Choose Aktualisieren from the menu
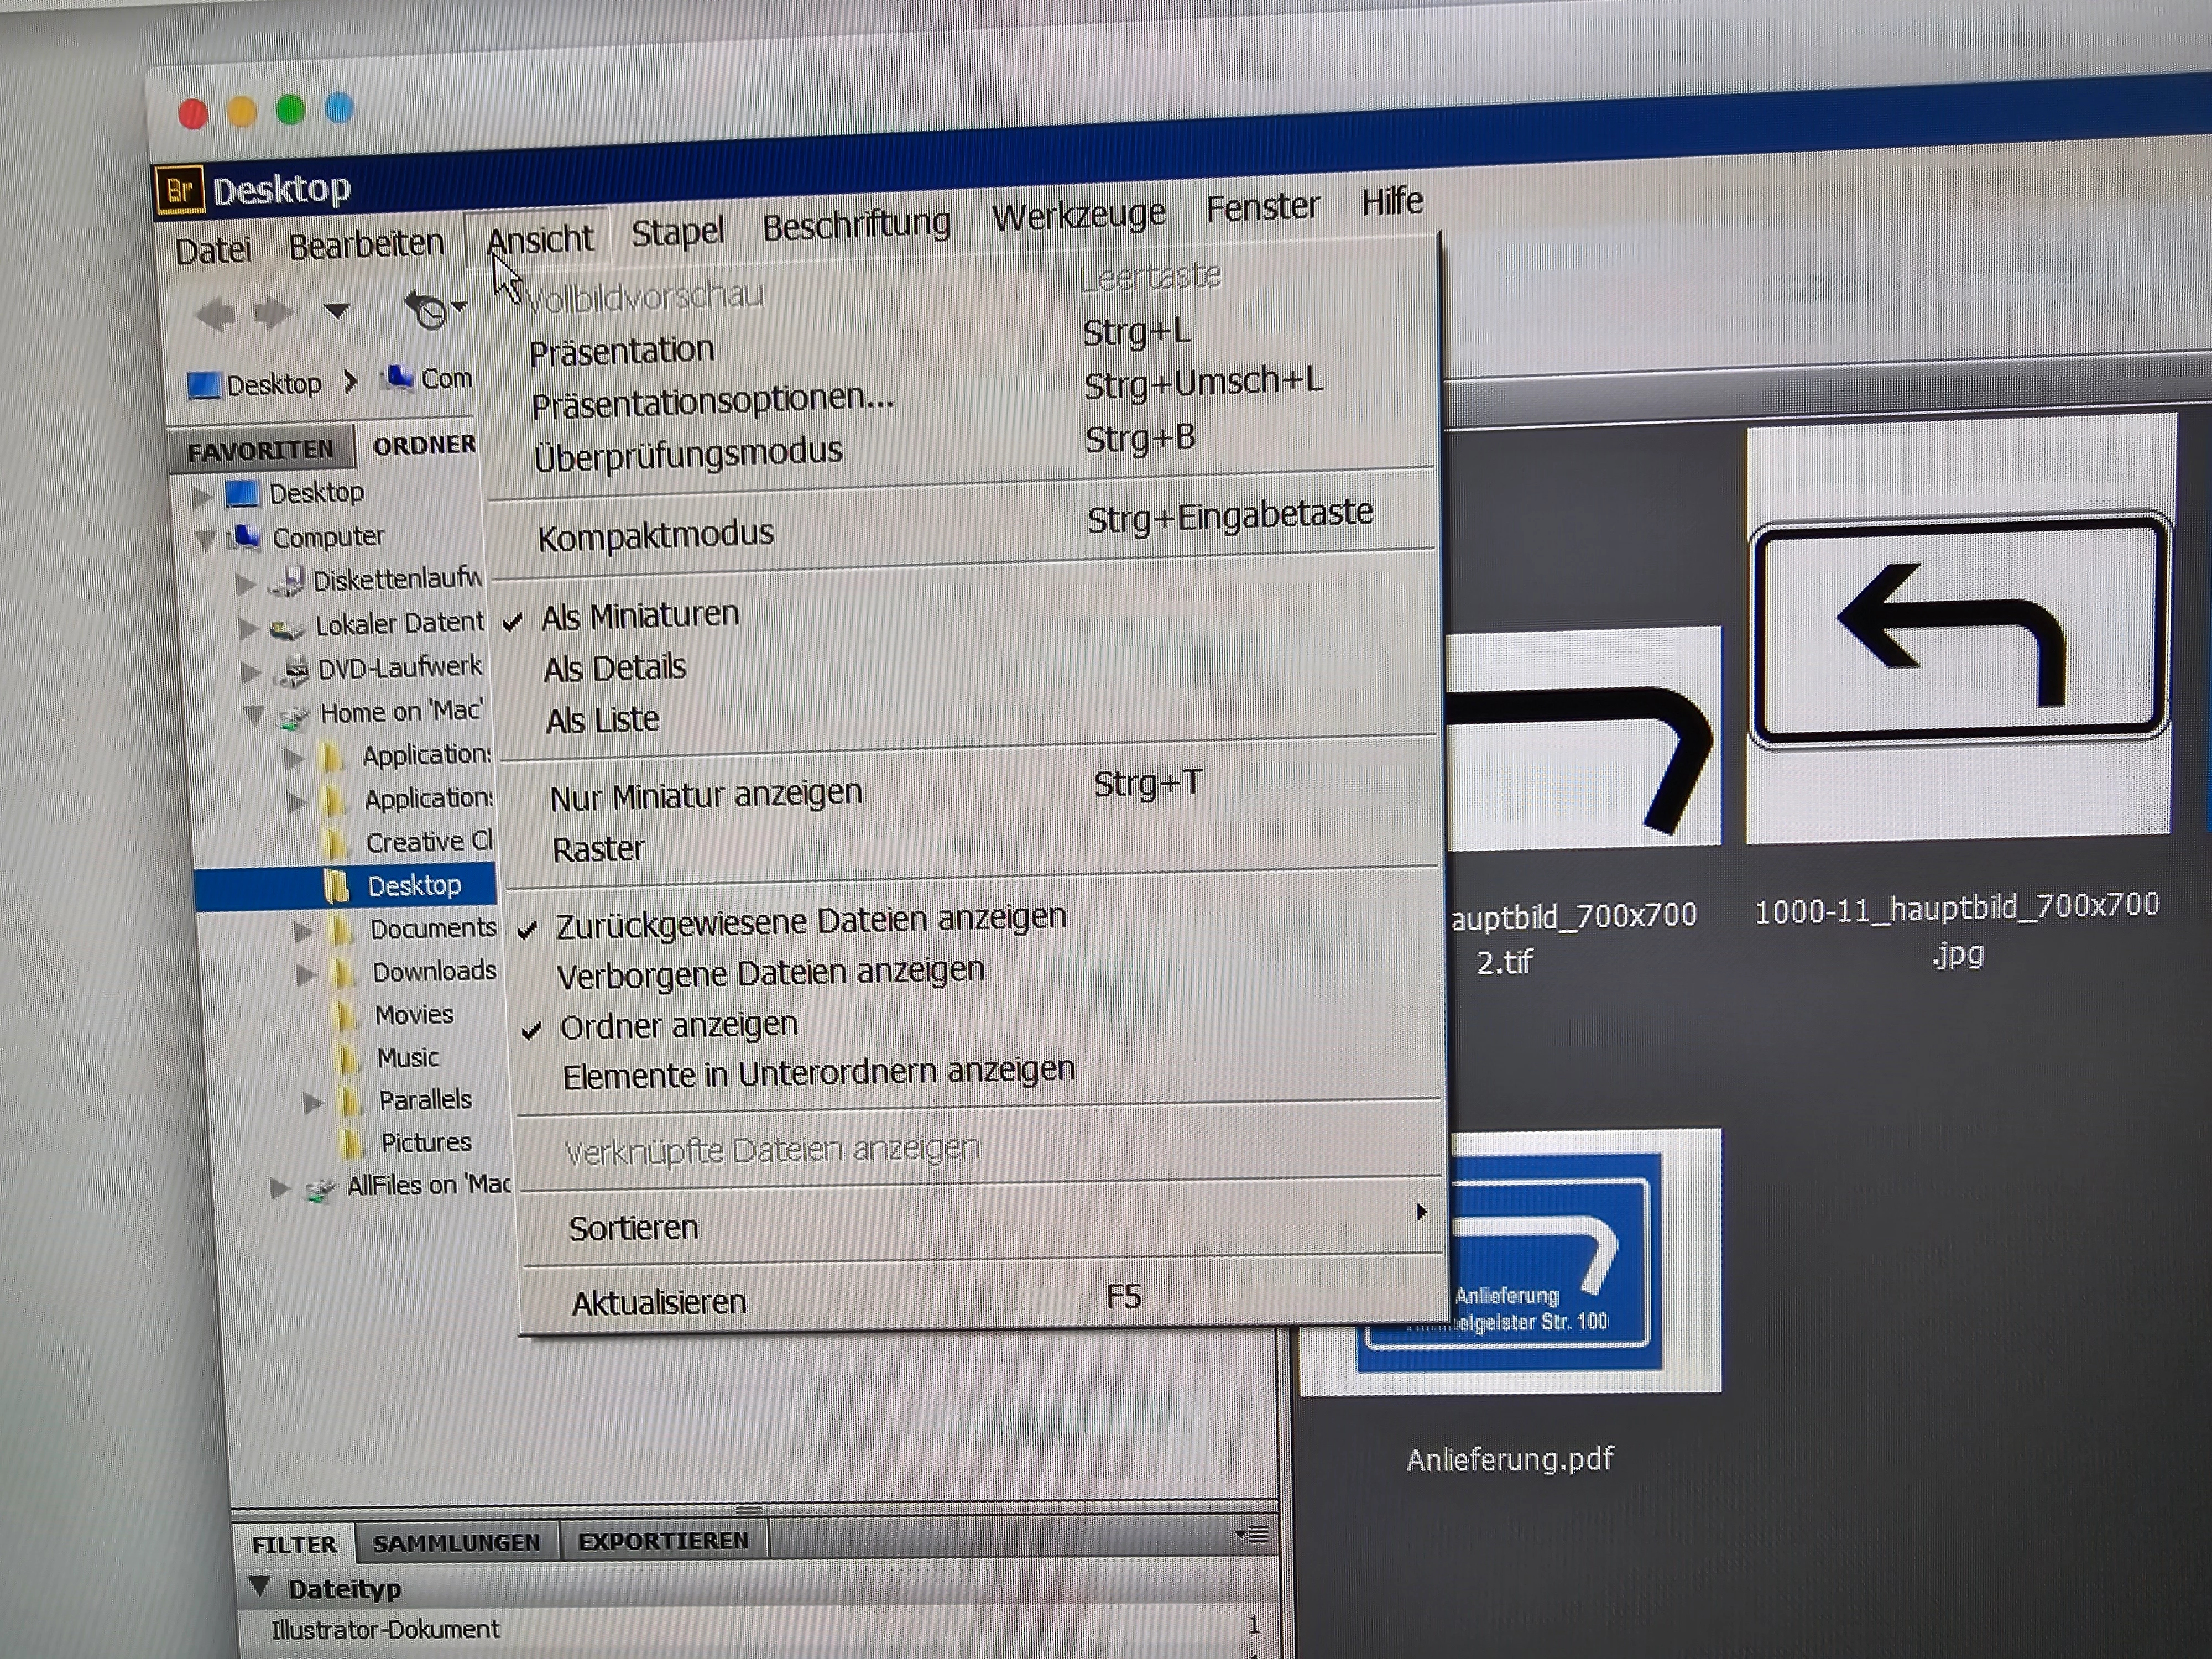The image size is (2212, 1659). pos(659,1303)
